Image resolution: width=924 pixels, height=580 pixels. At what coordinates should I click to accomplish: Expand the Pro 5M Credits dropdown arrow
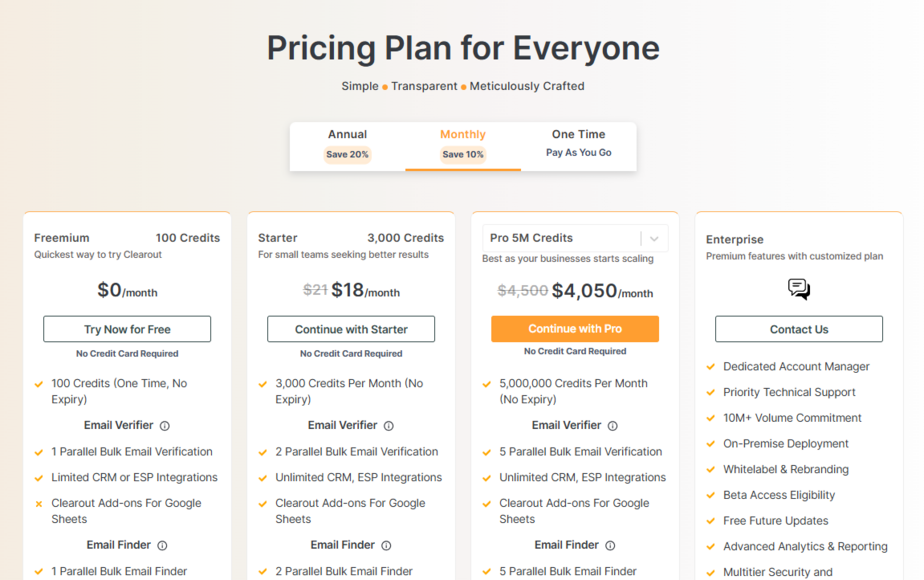(x=654, y=239)
